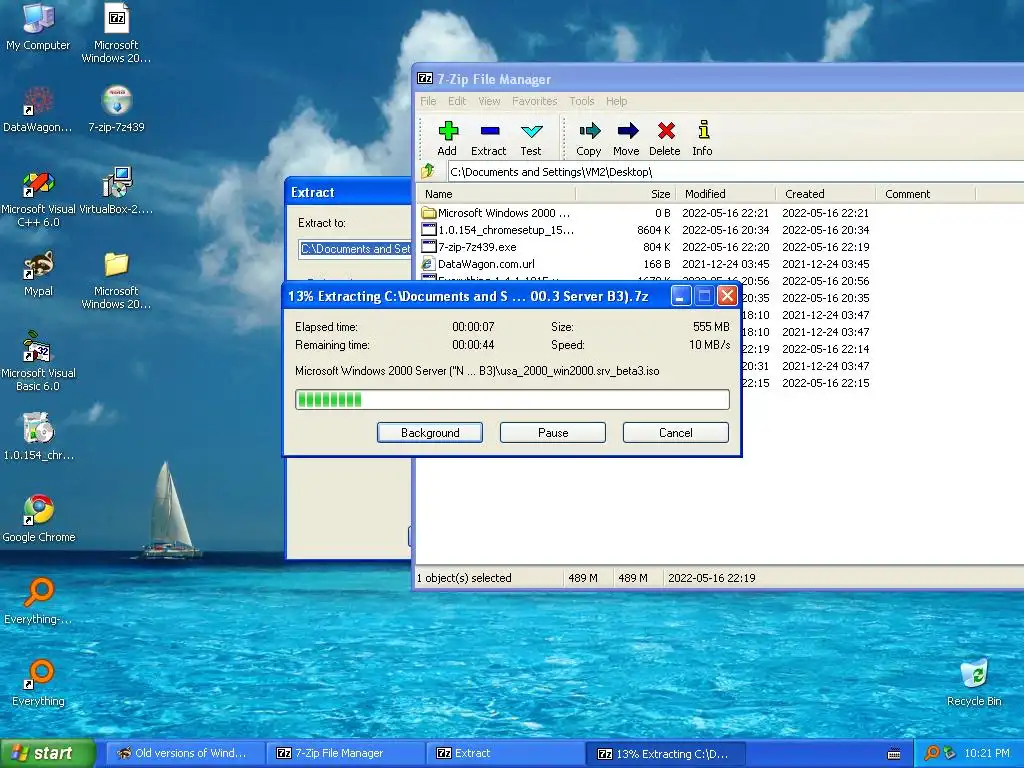The width and height of the screenshot is (1024, 768).
Task: Select Microsoft Visual C++ 6.0 desktop icon
Action: pyautogui.click(x=38, y=198)
